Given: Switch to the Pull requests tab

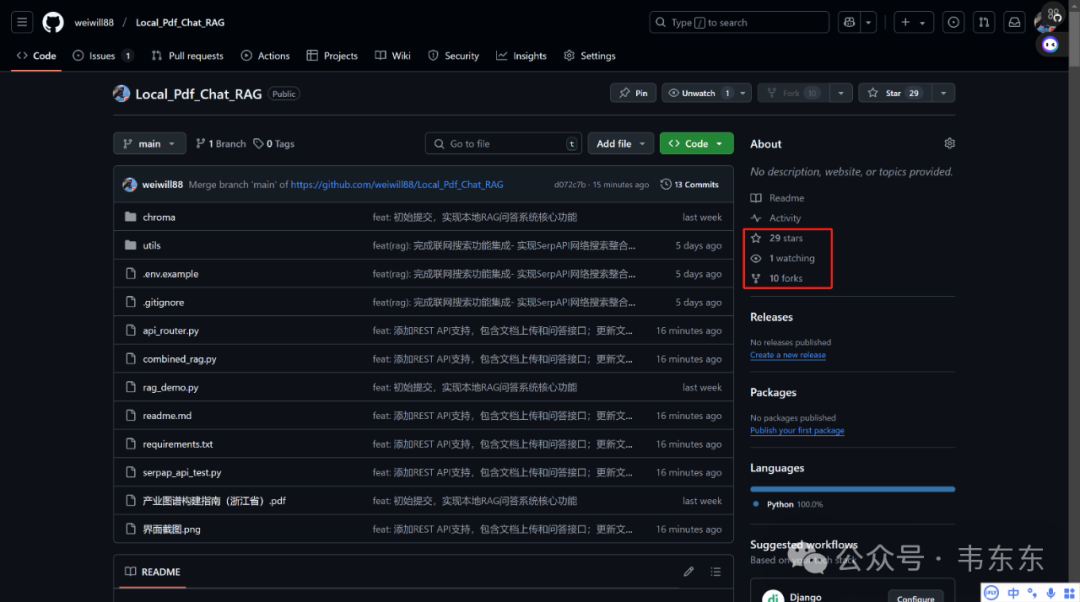Looking at the screenshot, I should [x=187, y=56].
